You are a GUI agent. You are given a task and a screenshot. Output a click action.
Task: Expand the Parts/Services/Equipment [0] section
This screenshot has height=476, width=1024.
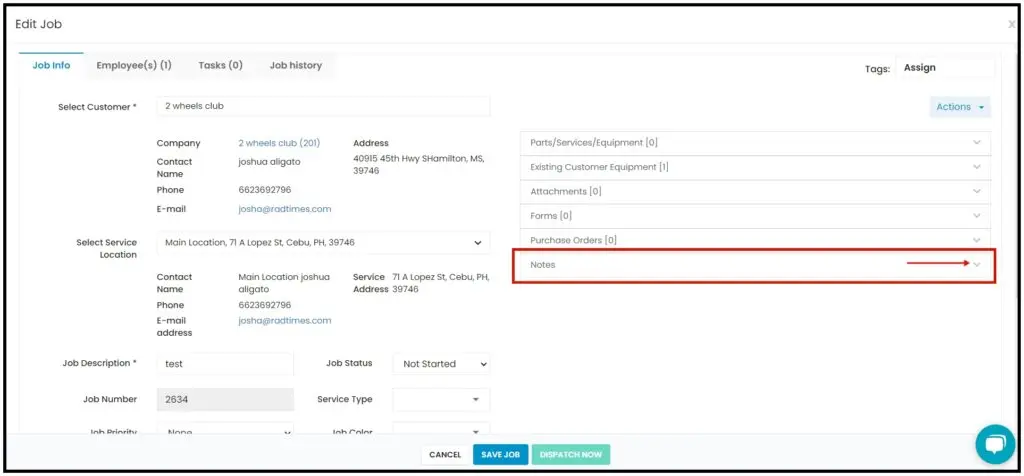point(755,143)
